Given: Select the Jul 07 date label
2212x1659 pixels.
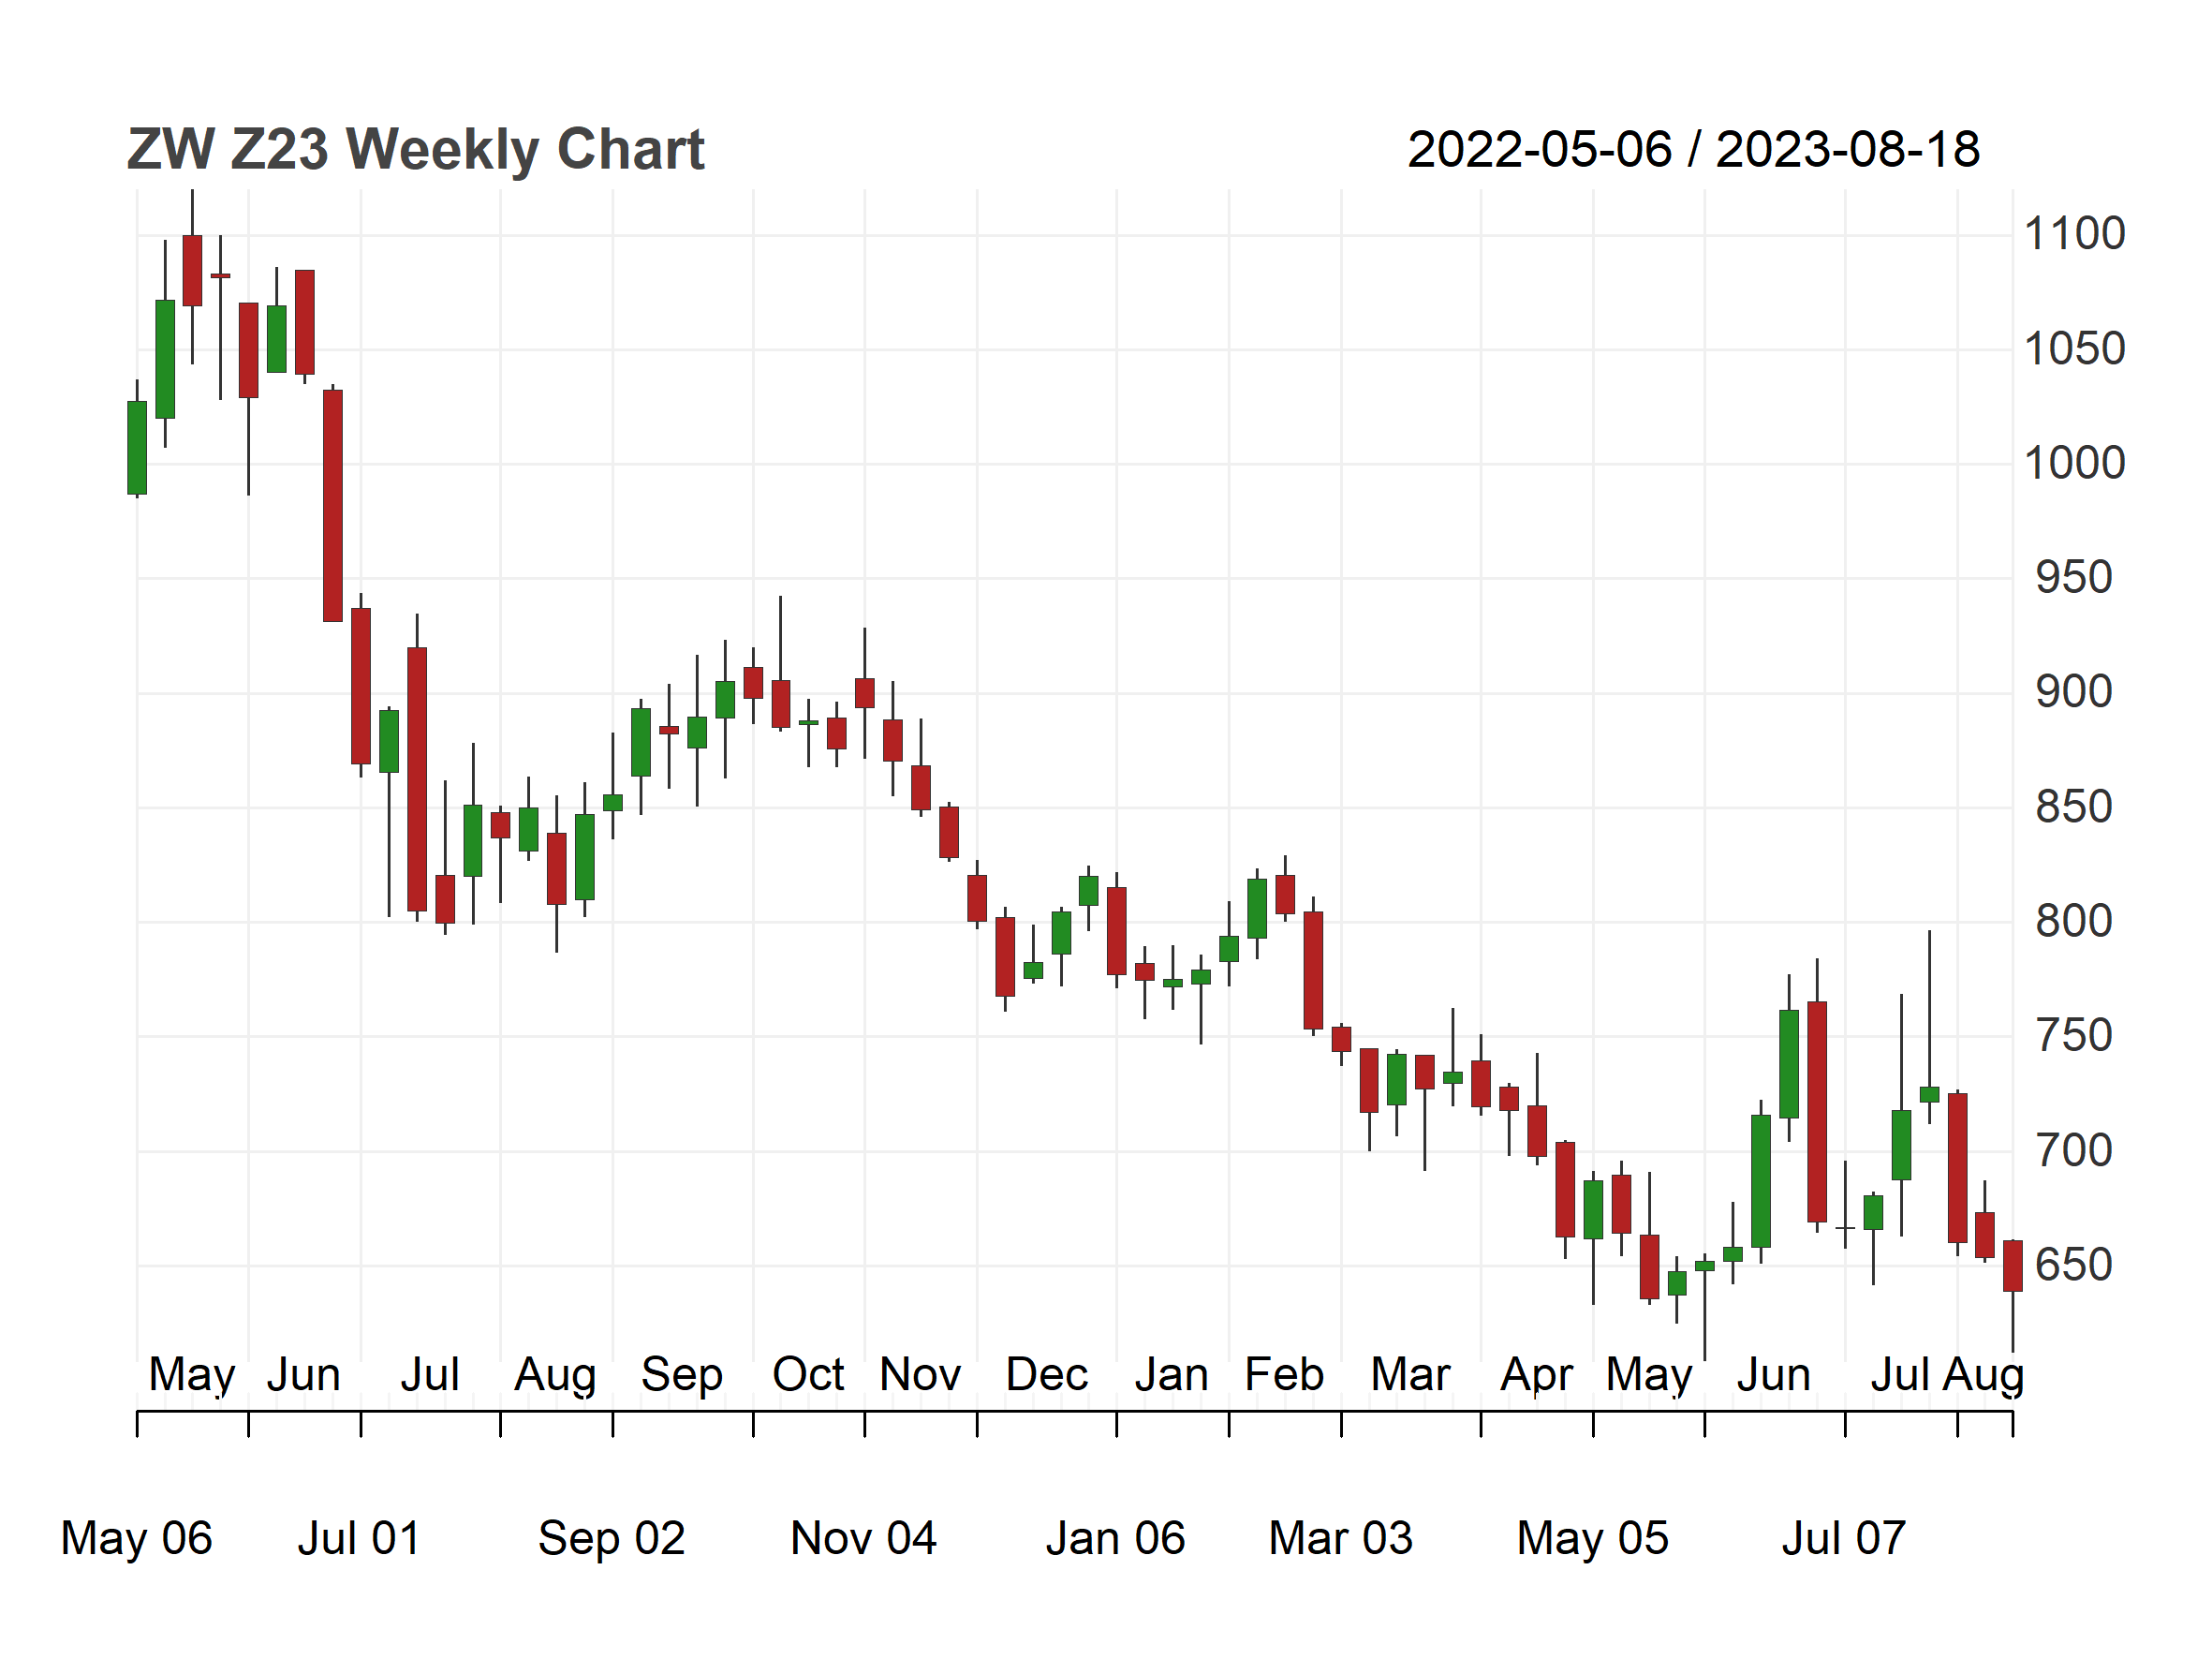Looking at the screenshot, I should [x=1844, y=1538].
